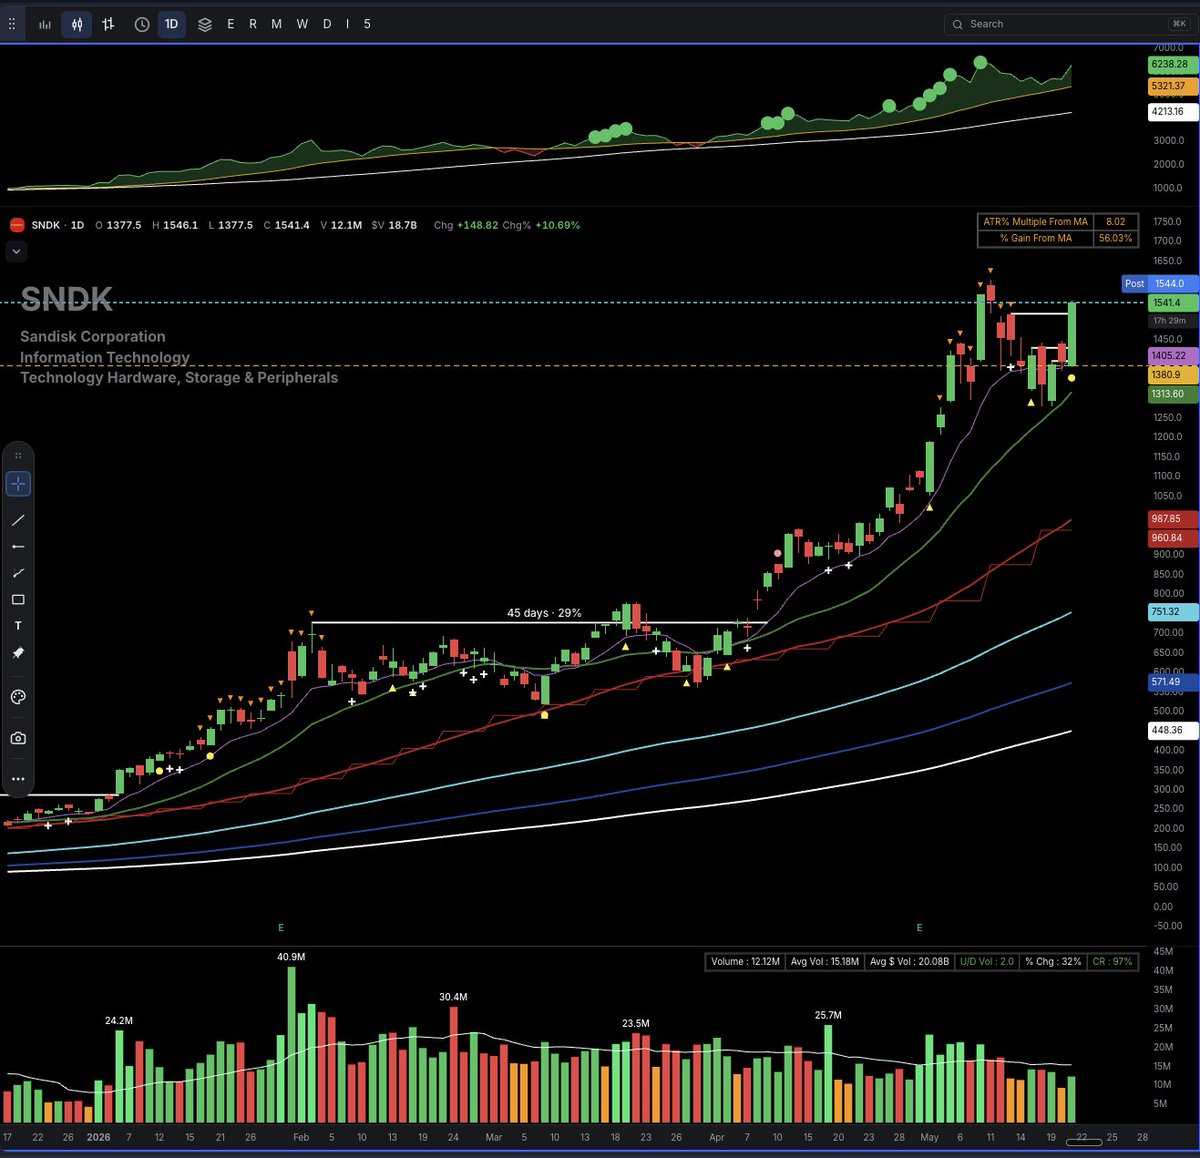
Task: Click the CR : 97% stat
Action: [x=1112, y=961]
